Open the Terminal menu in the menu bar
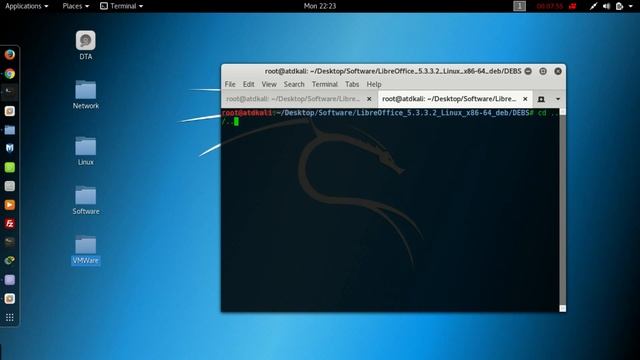640x360 pixels. tap(324, 84)
